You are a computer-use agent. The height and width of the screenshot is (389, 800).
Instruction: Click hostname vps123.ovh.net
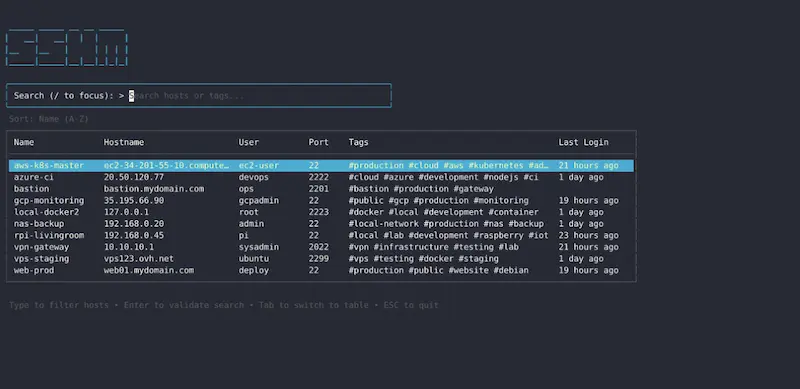pos(139,258)
